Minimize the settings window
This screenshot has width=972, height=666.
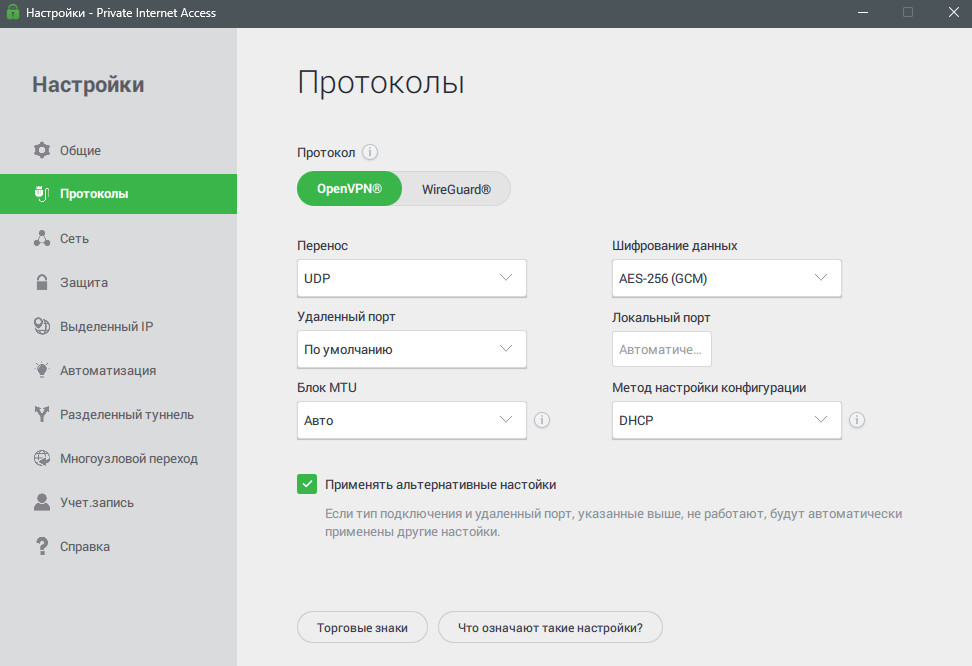pos(862,12)
